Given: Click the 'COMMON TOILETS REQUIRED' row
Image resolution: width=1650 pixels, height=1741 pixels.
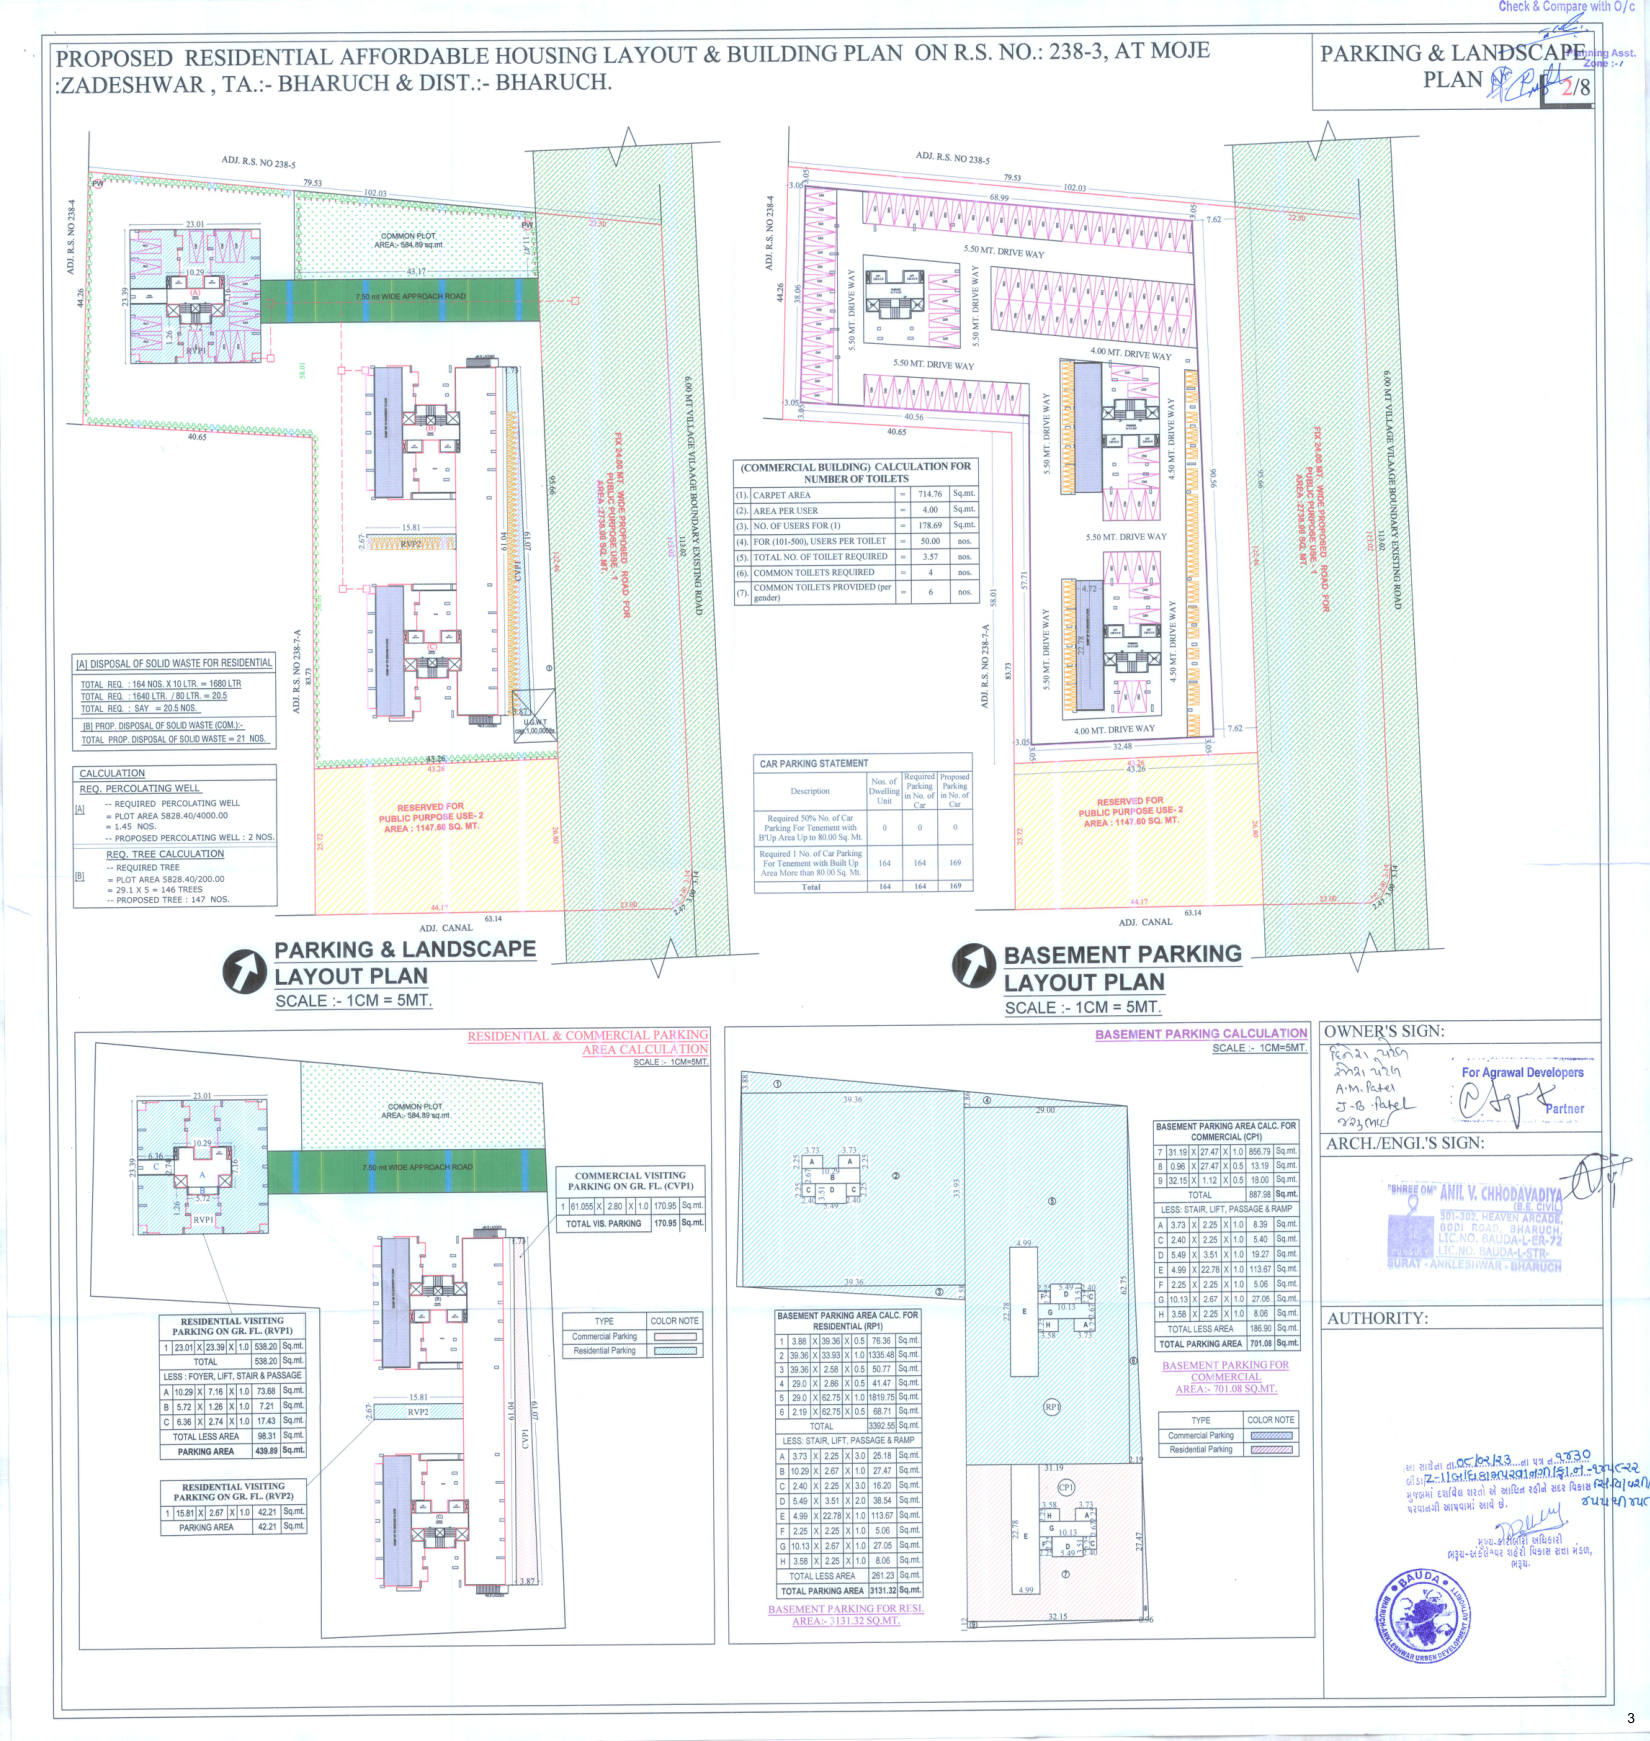Looking at the screenshot, I should click(855, 573).
